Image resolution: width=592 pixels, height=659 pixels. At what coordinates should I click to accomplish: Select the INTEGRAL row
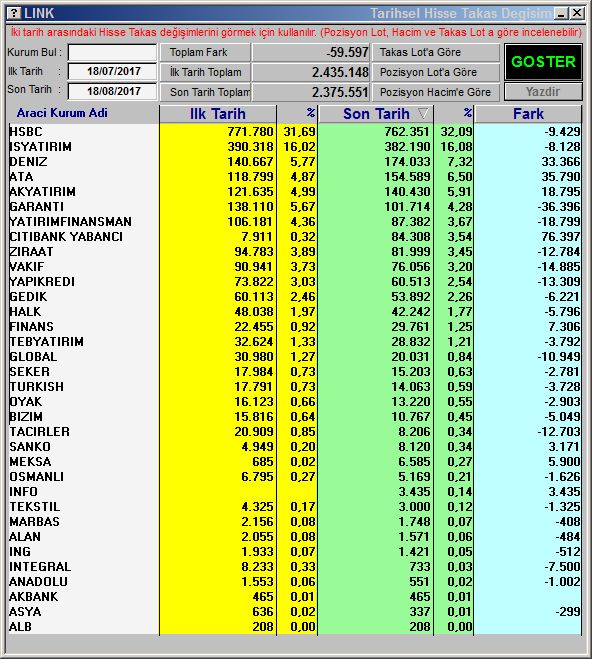pyautogui.click(x=295, y=567)
